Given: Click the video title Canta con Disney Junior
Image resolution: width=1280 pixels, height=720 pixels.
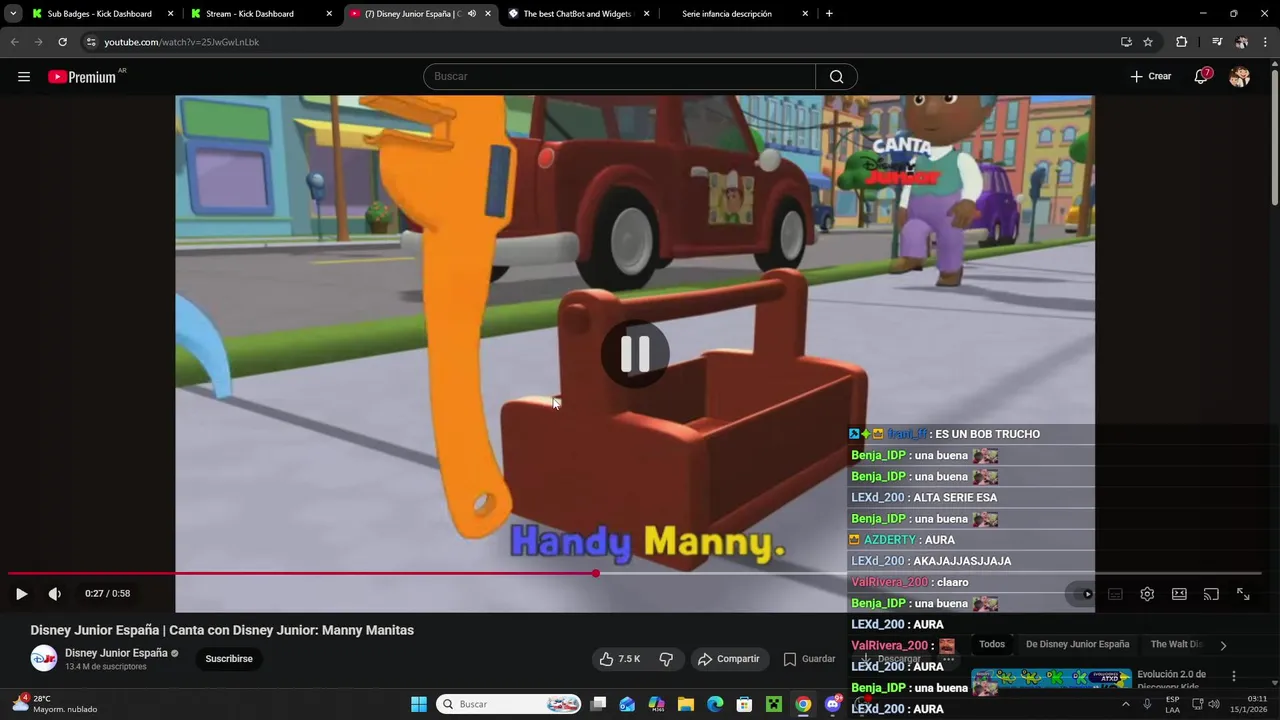Looking at the screenshot, I should 222,630.
